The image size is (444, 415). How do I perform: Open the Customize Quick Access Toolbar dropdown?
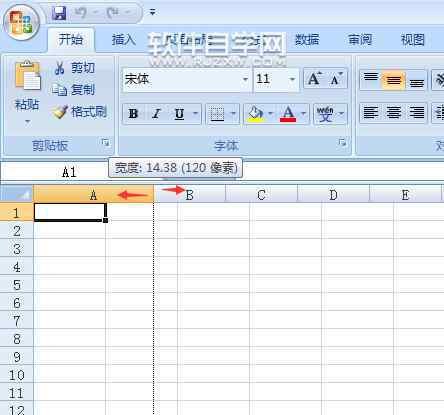click(152, 13)
